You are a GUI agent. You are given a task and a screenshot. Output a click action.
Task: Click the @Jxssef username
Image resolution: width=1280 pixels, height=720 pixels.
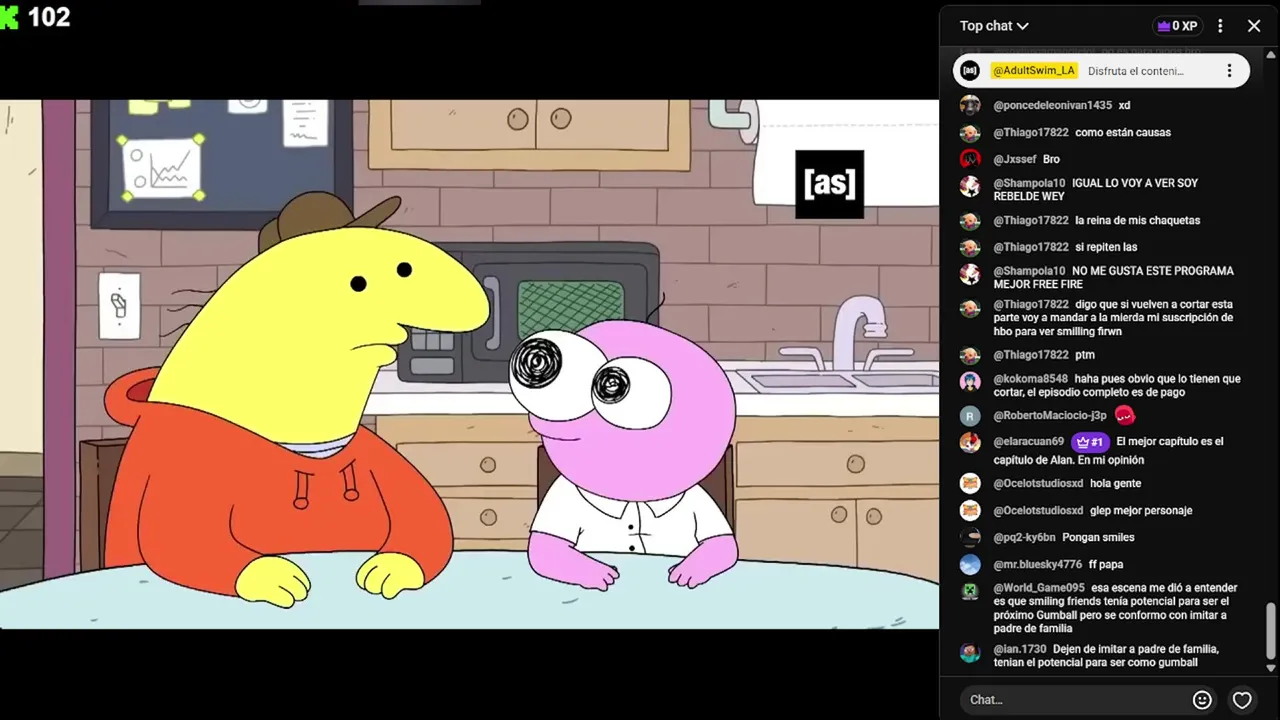1015,159
